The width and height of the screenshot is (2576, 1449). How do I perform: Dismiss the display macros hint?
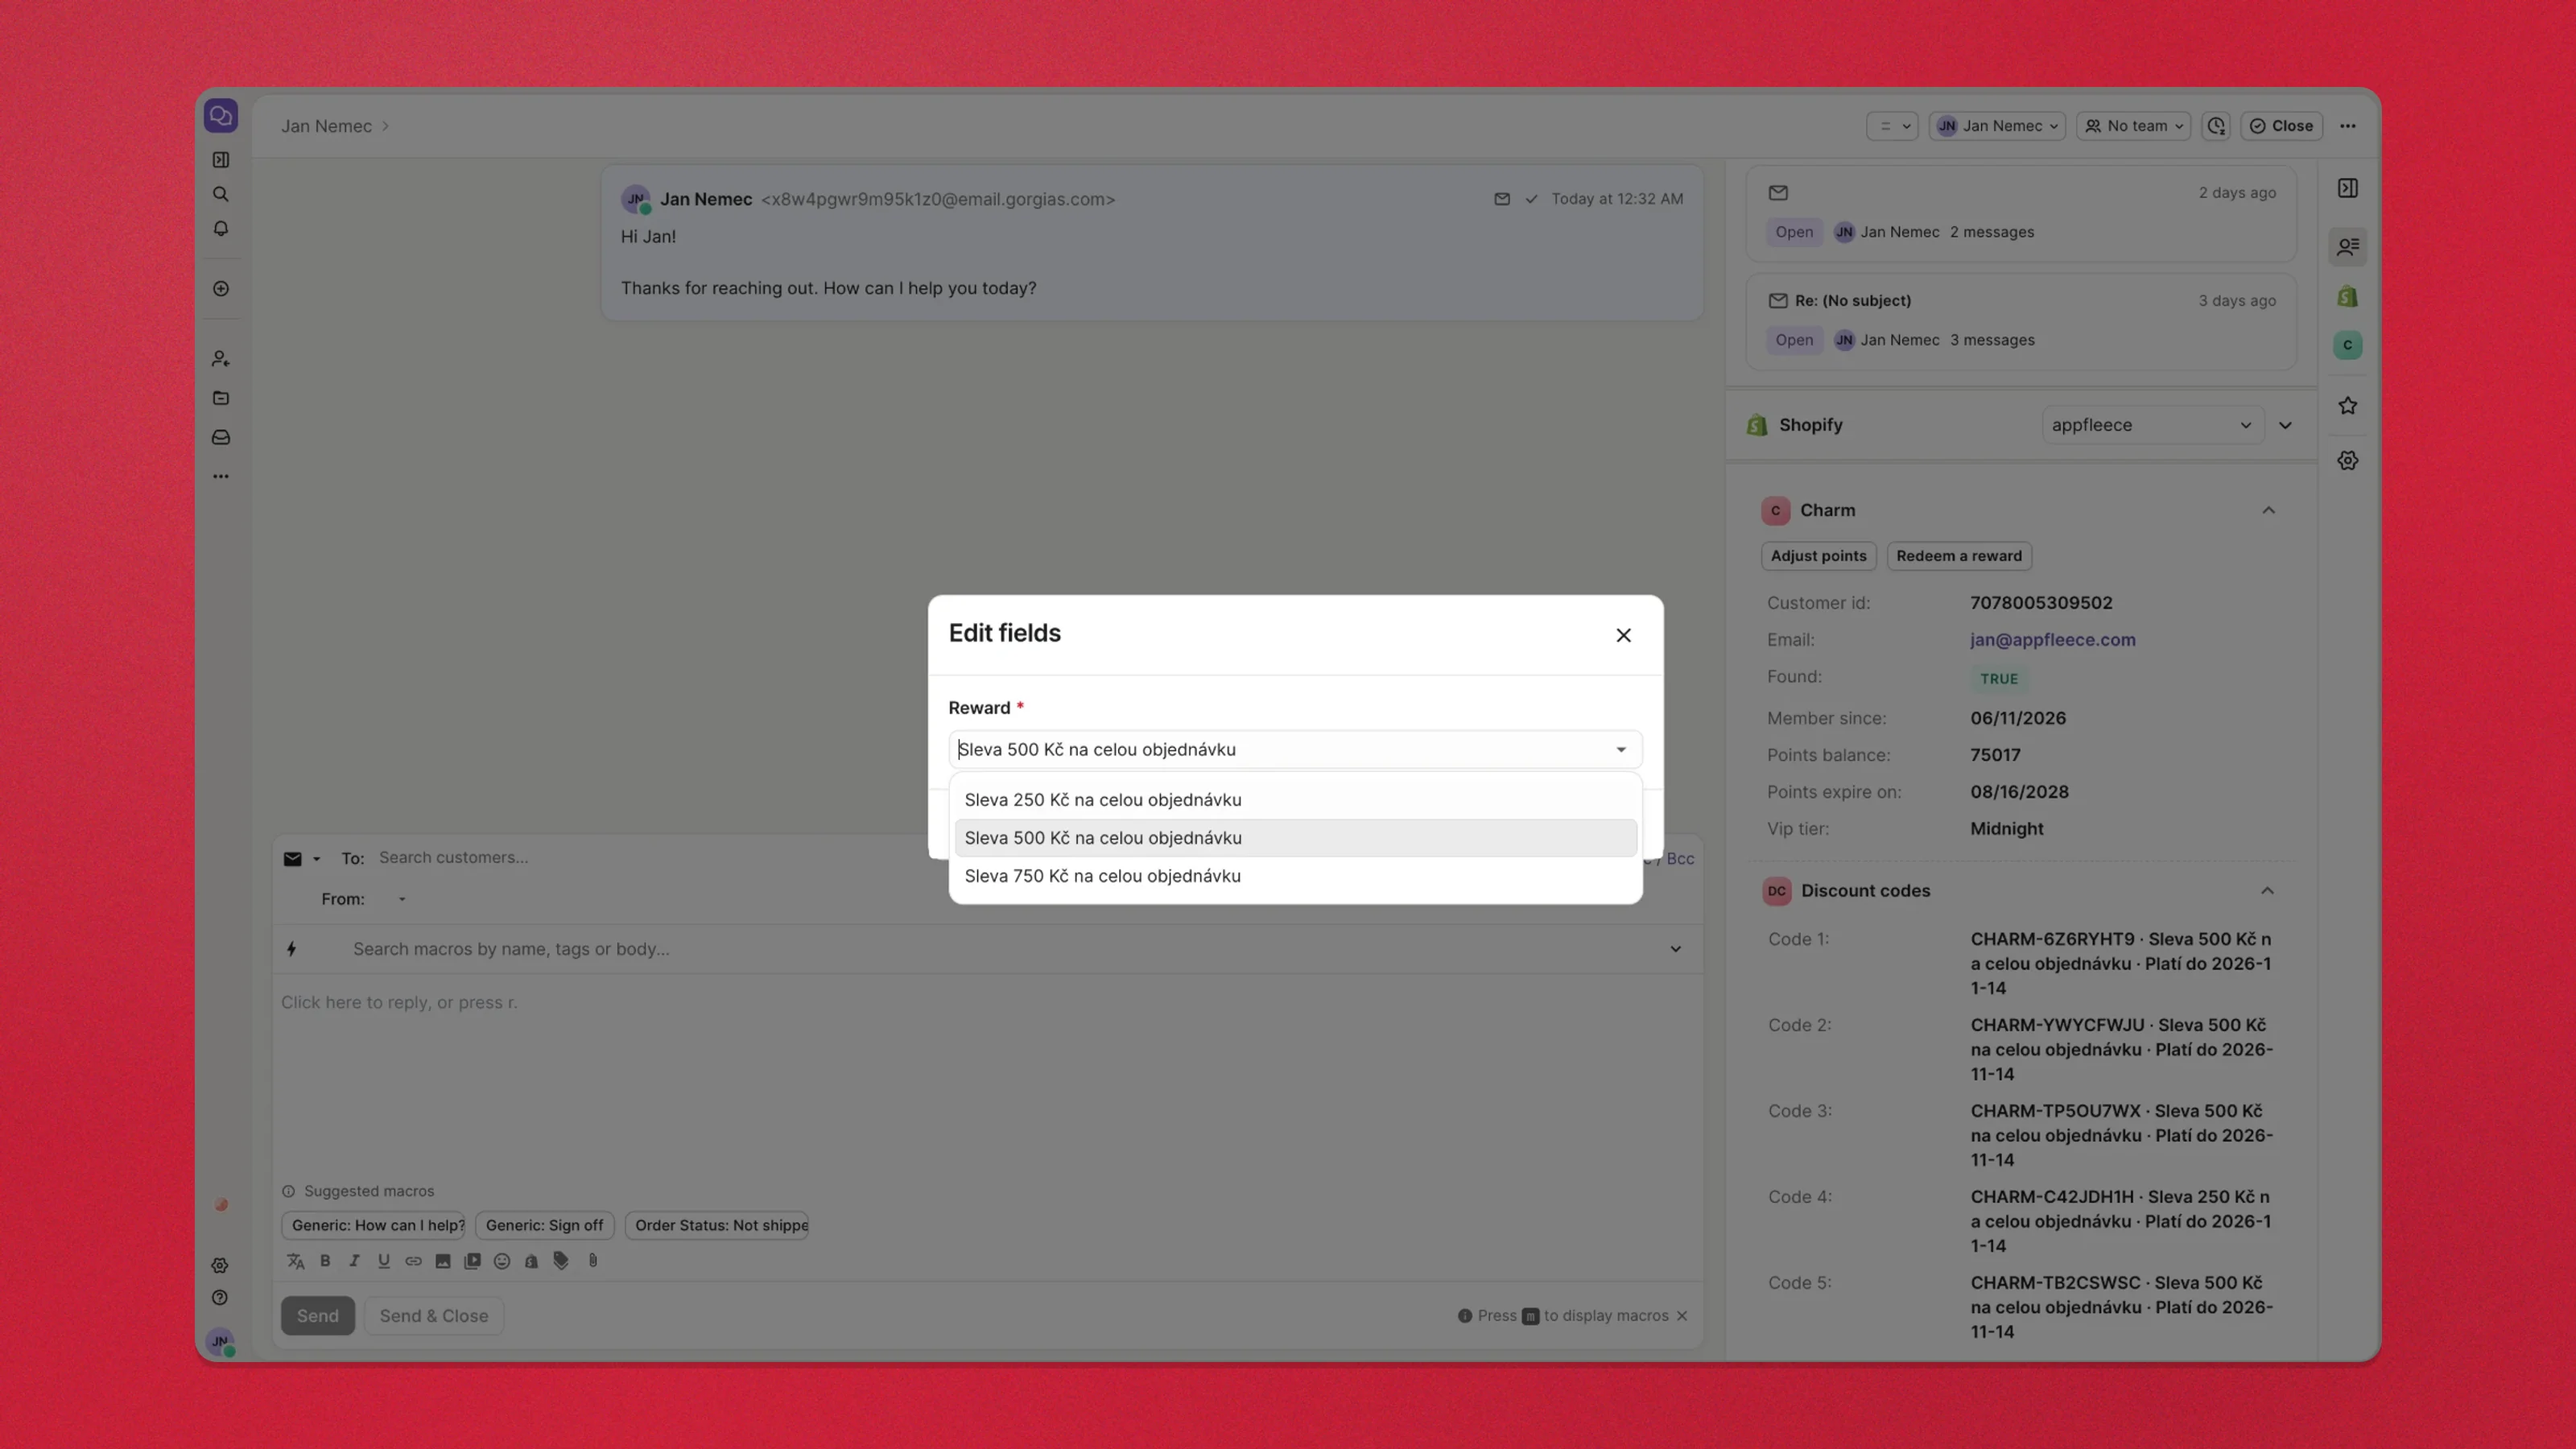[1682, 1316]
